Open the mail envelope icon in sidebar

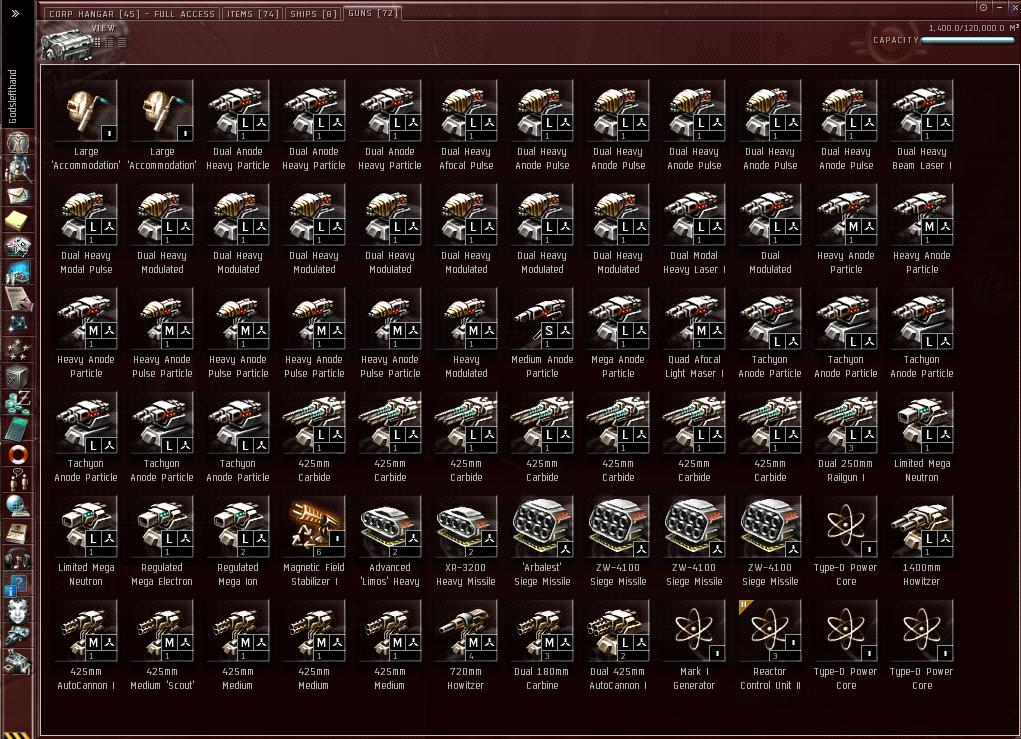[x=18, y=195]
